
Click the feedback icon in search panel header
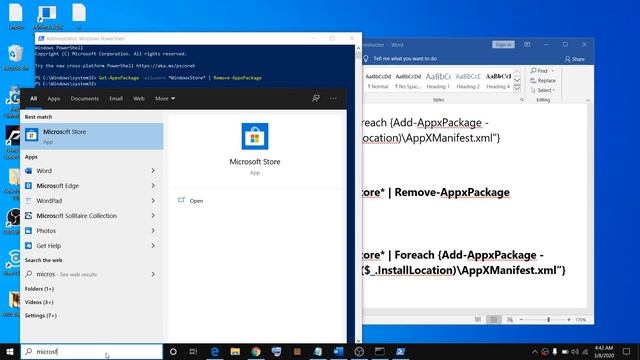pyautogui.click(x=316, y=98)
